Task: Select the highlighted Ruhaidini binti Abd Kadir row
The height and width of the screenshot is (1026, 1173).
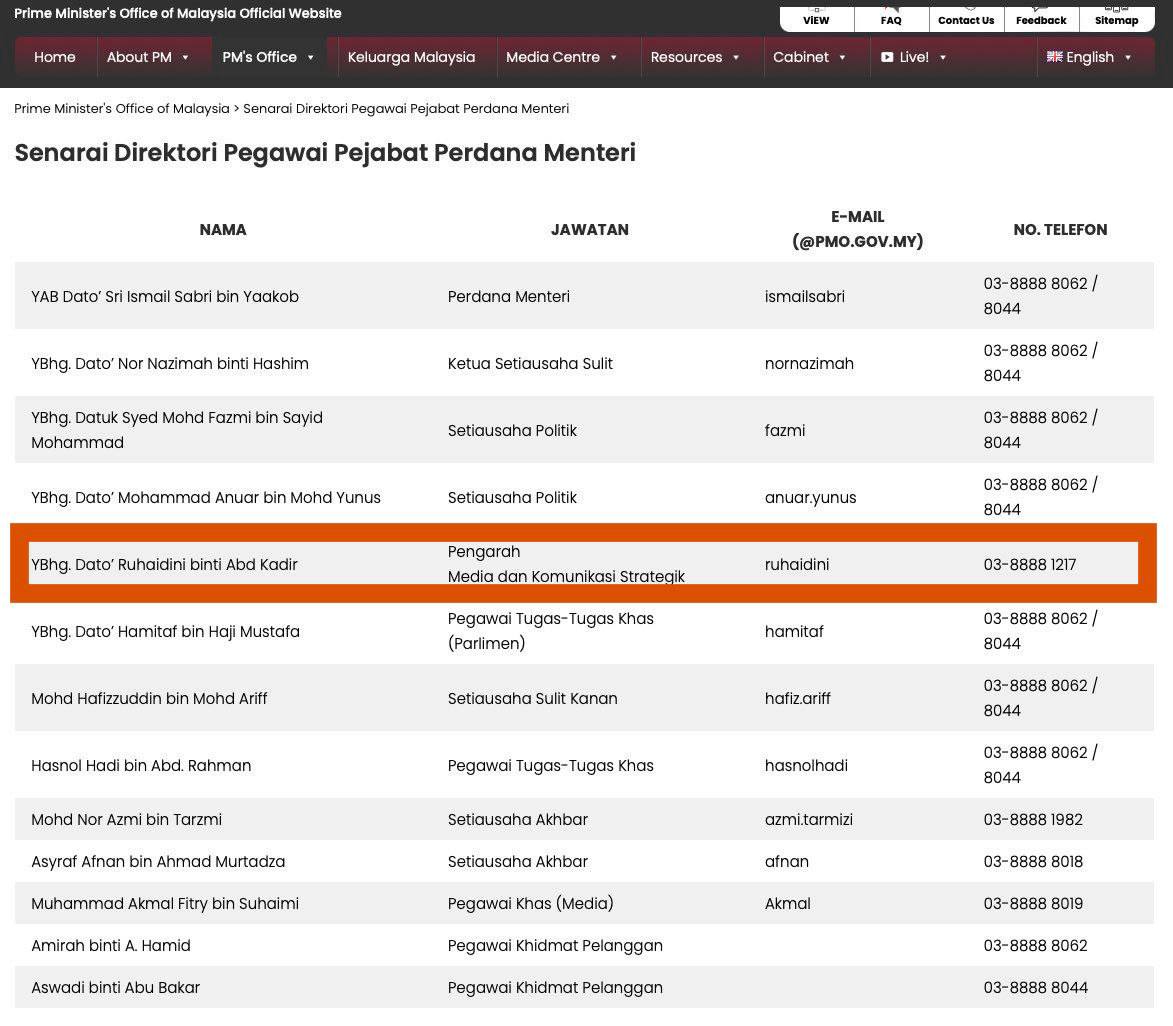Action: click(583, 564)
